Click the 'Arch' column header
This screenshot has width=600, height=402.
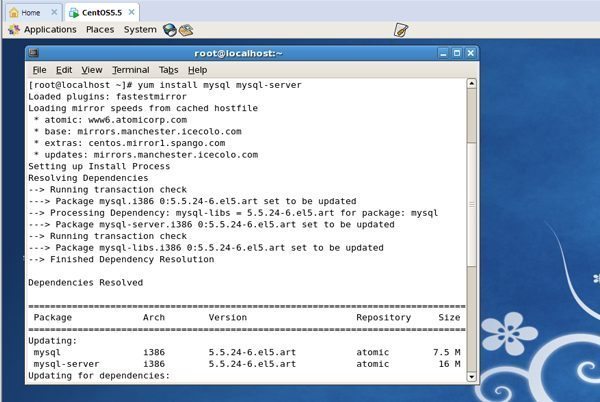point(154,317)
